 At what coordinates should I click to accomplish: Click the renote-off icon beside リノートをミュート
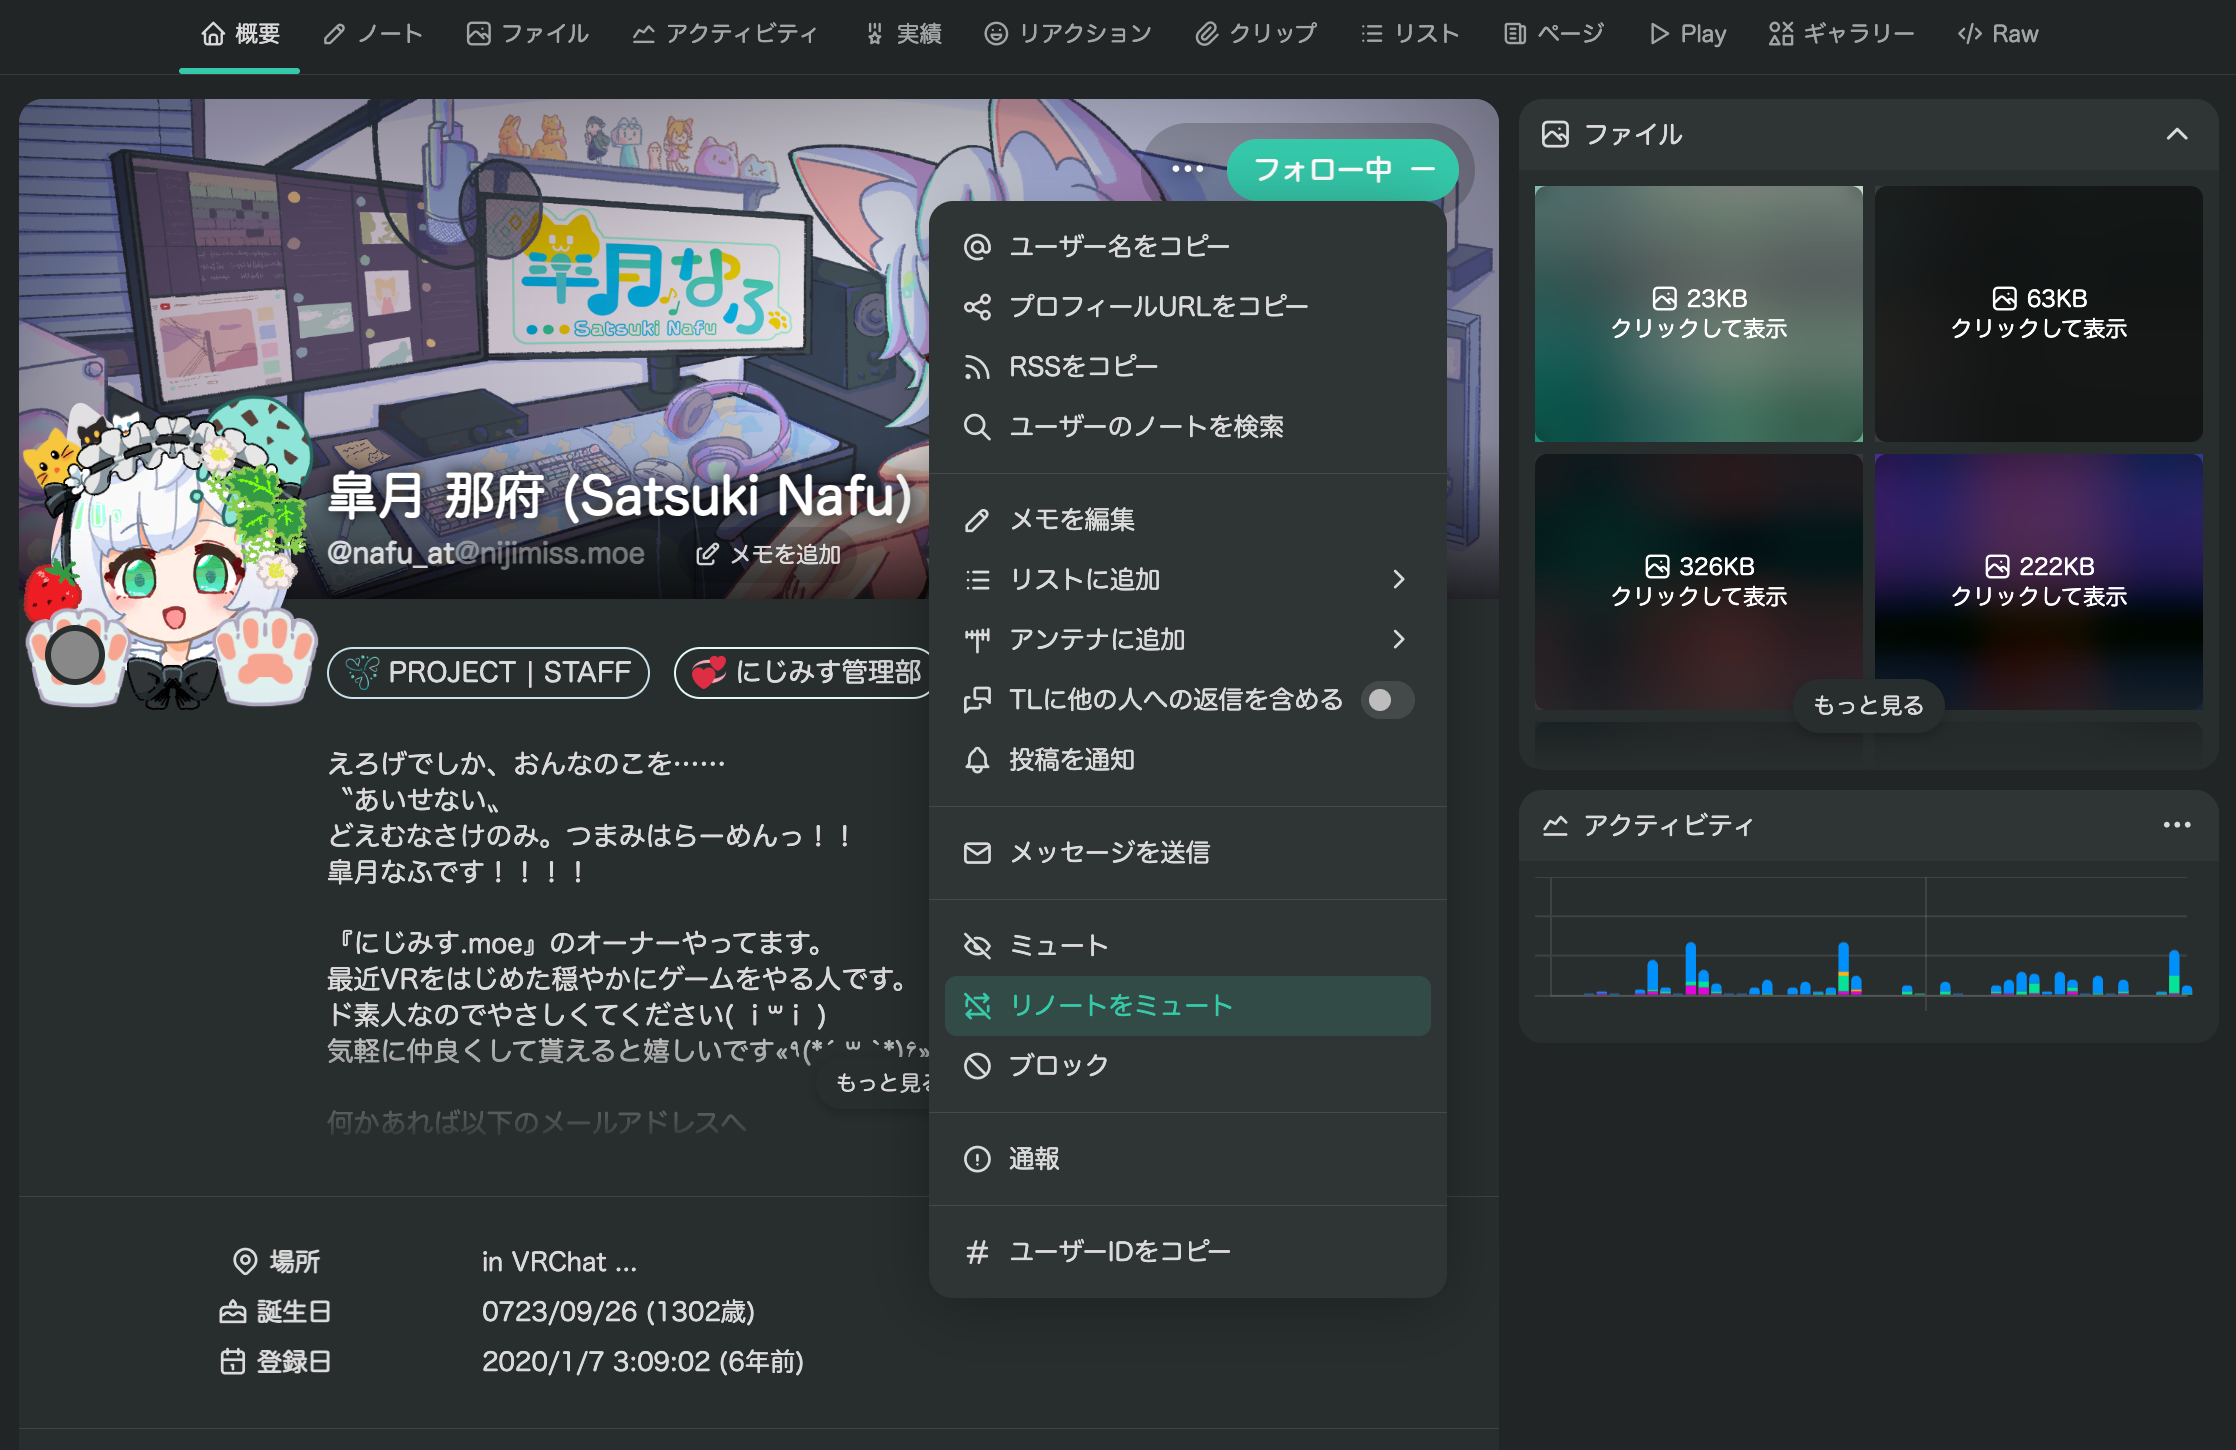pos(977,1006)
